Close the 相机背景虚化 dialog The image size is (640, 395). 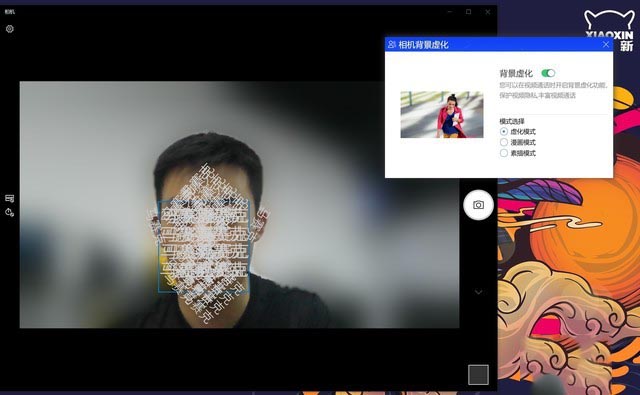pyautogui.click(x=606, y=44)
